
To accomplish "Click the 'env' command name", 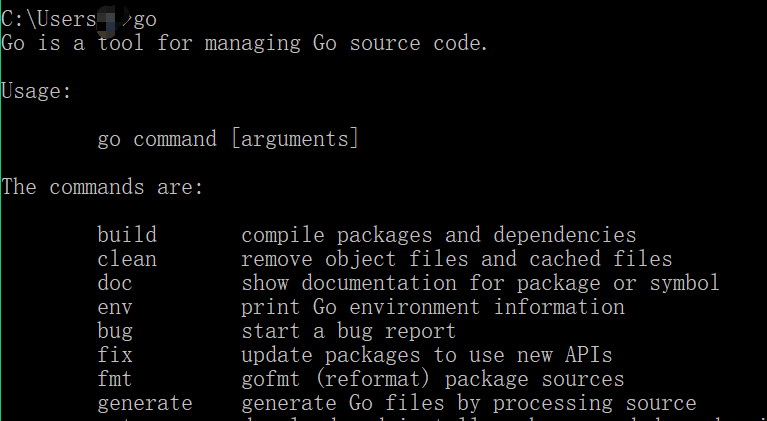I will (x=114, y=308).
